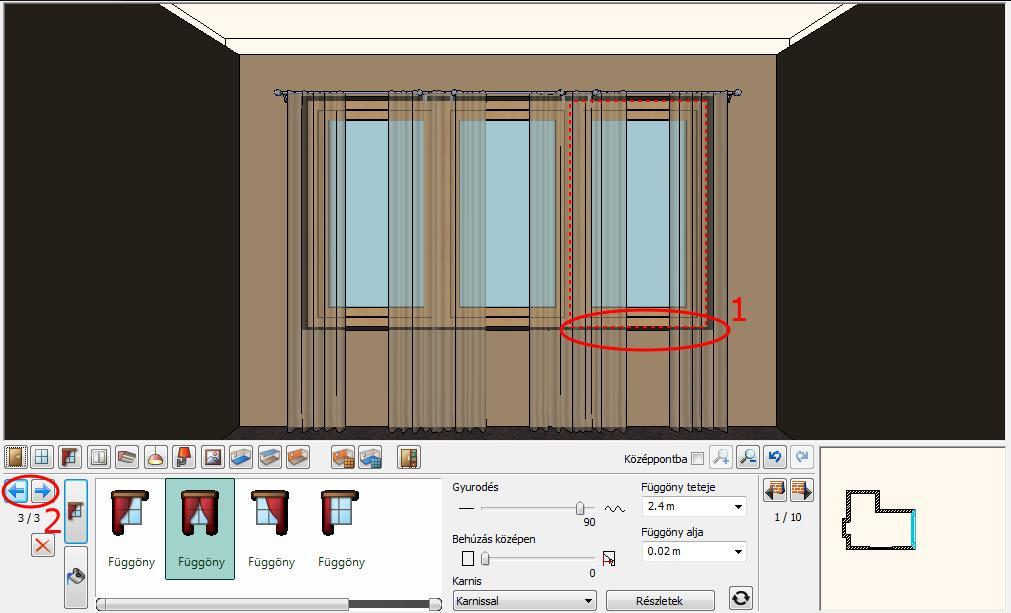
Task: Click the '1 / 10' wall counter
Action: [788, 517]
